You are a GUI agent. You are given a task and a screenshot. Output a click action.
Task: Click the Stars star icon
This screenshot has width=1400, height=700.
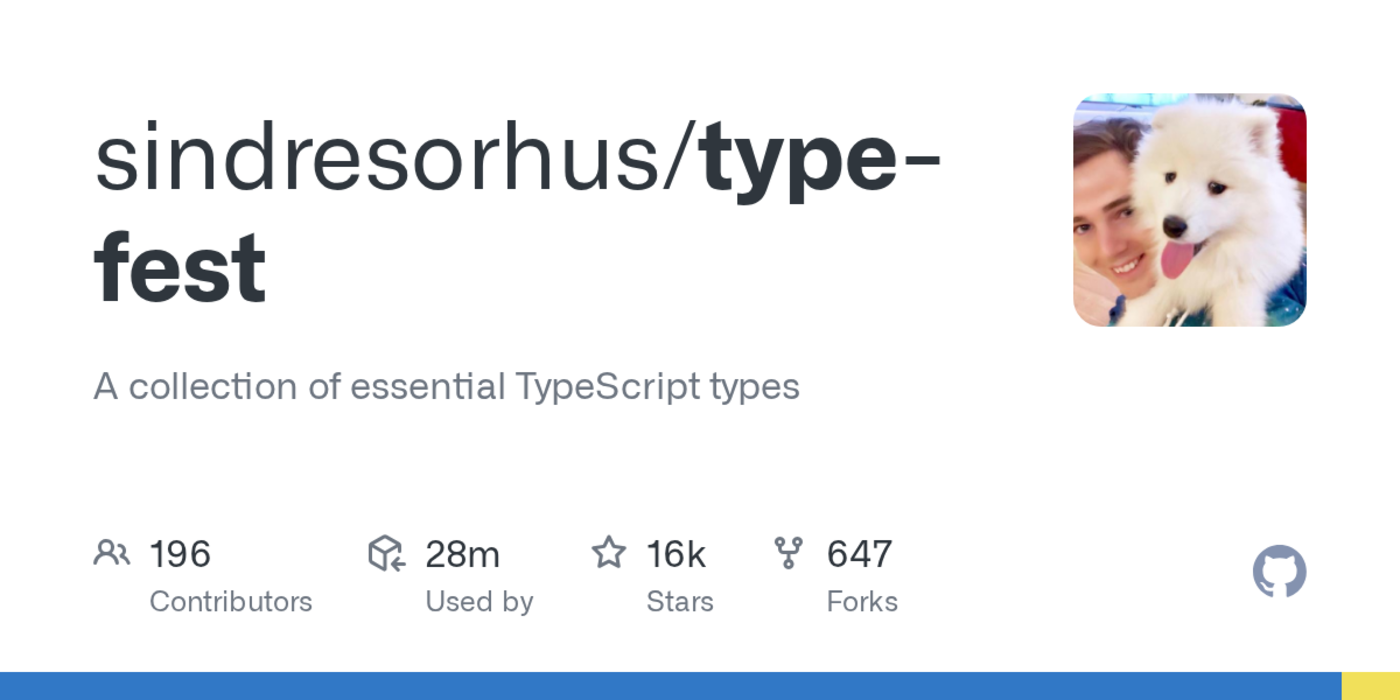coord(608,553)
